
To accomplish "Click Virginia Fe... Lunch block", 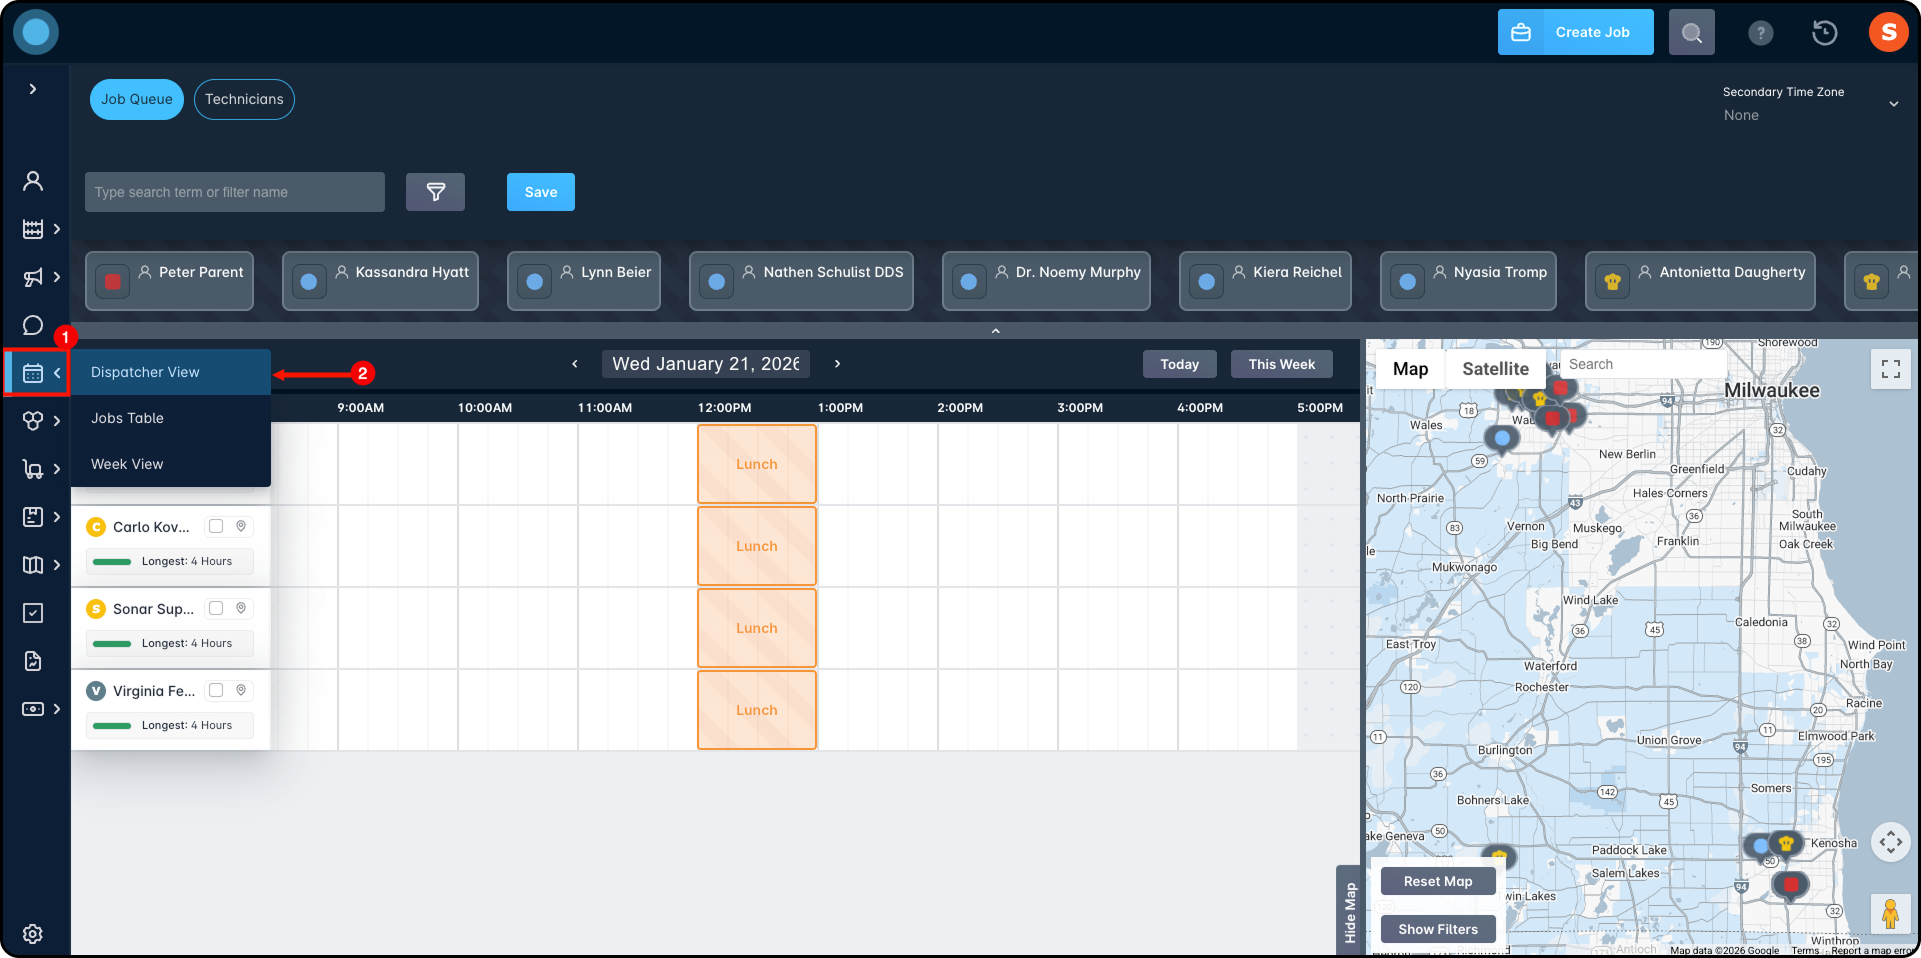I will (x=757, y=710).
